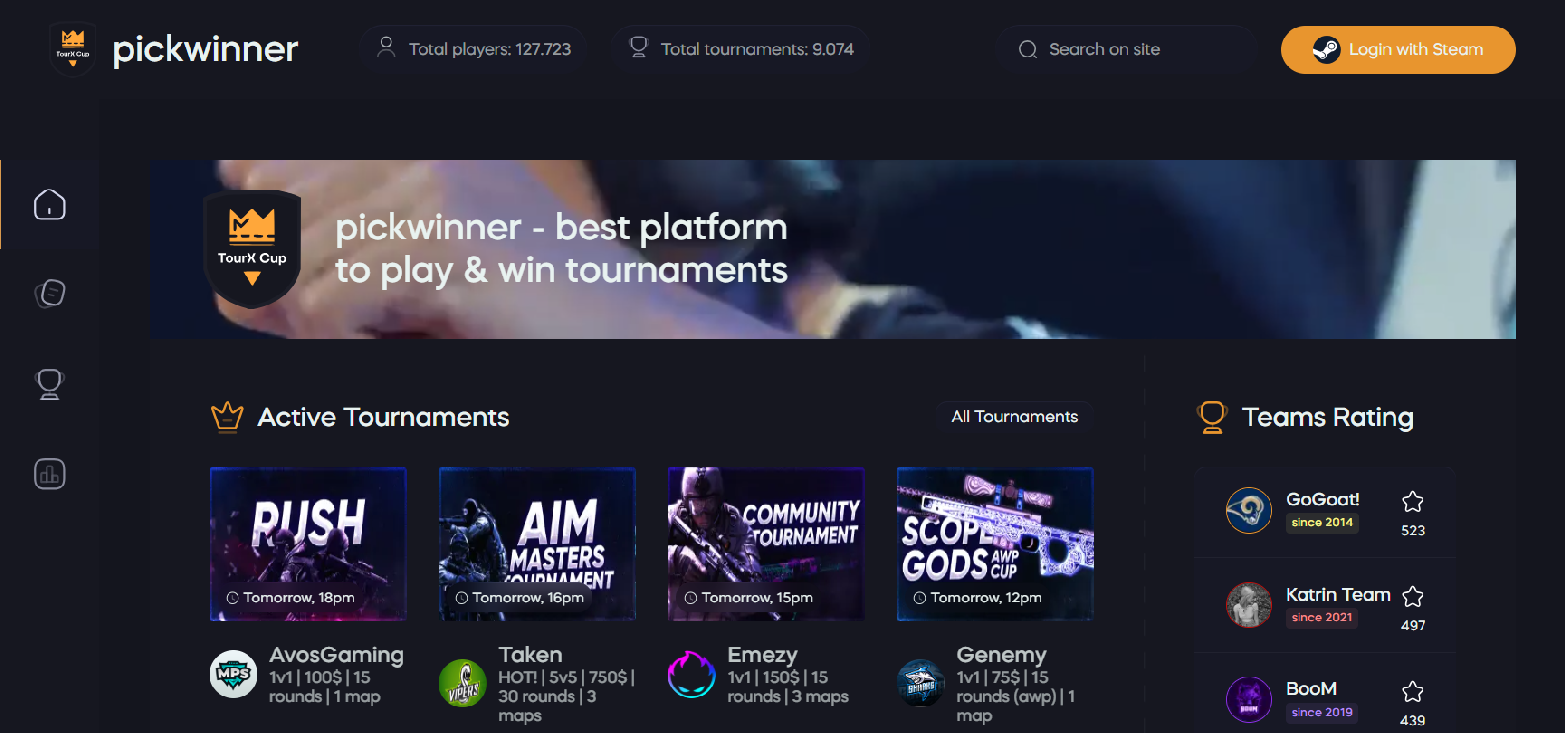Click the Active Tournaments crown icon
The image size is (1565, 733).
tap(228, 417)
